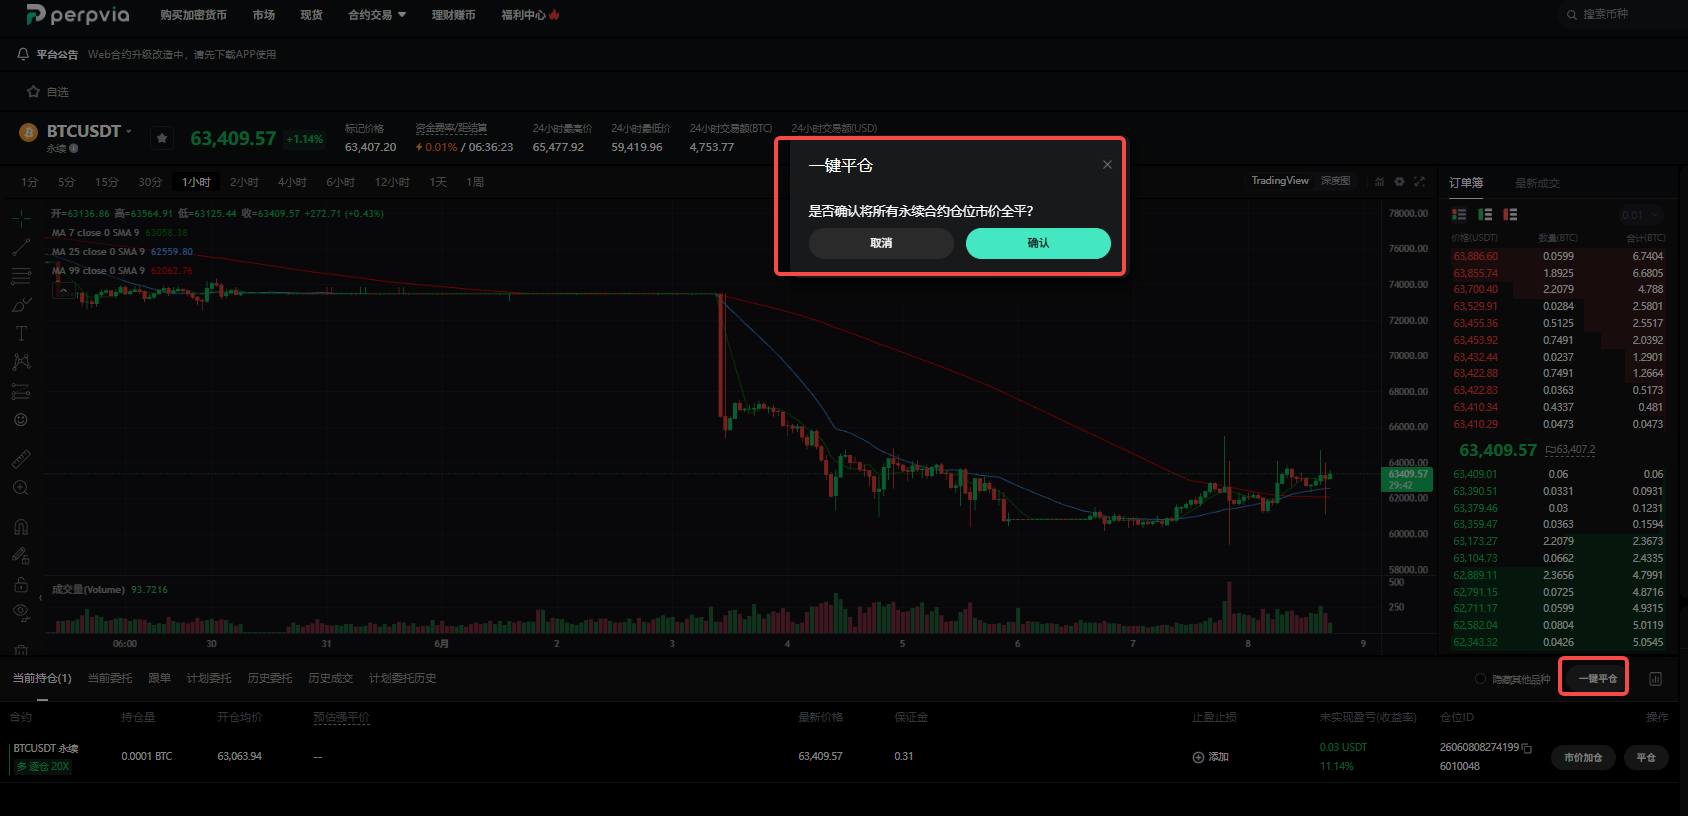The width and height of the screenshot is (1688, 816).
Task: Click market add-position button for BTCUSDT
Action: pos(1583,757)
